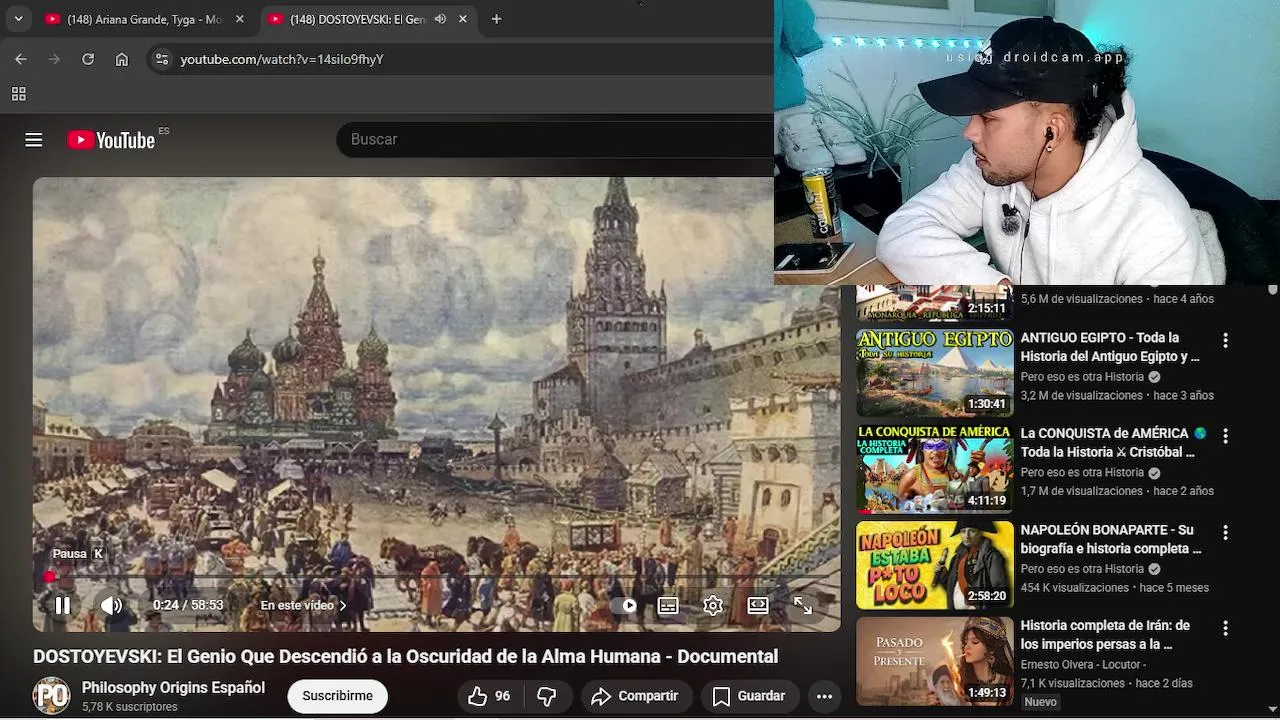Share the video via Compartir button
Image resolution: width=1280 pixels, height=720 pixels.
[635, 696]
